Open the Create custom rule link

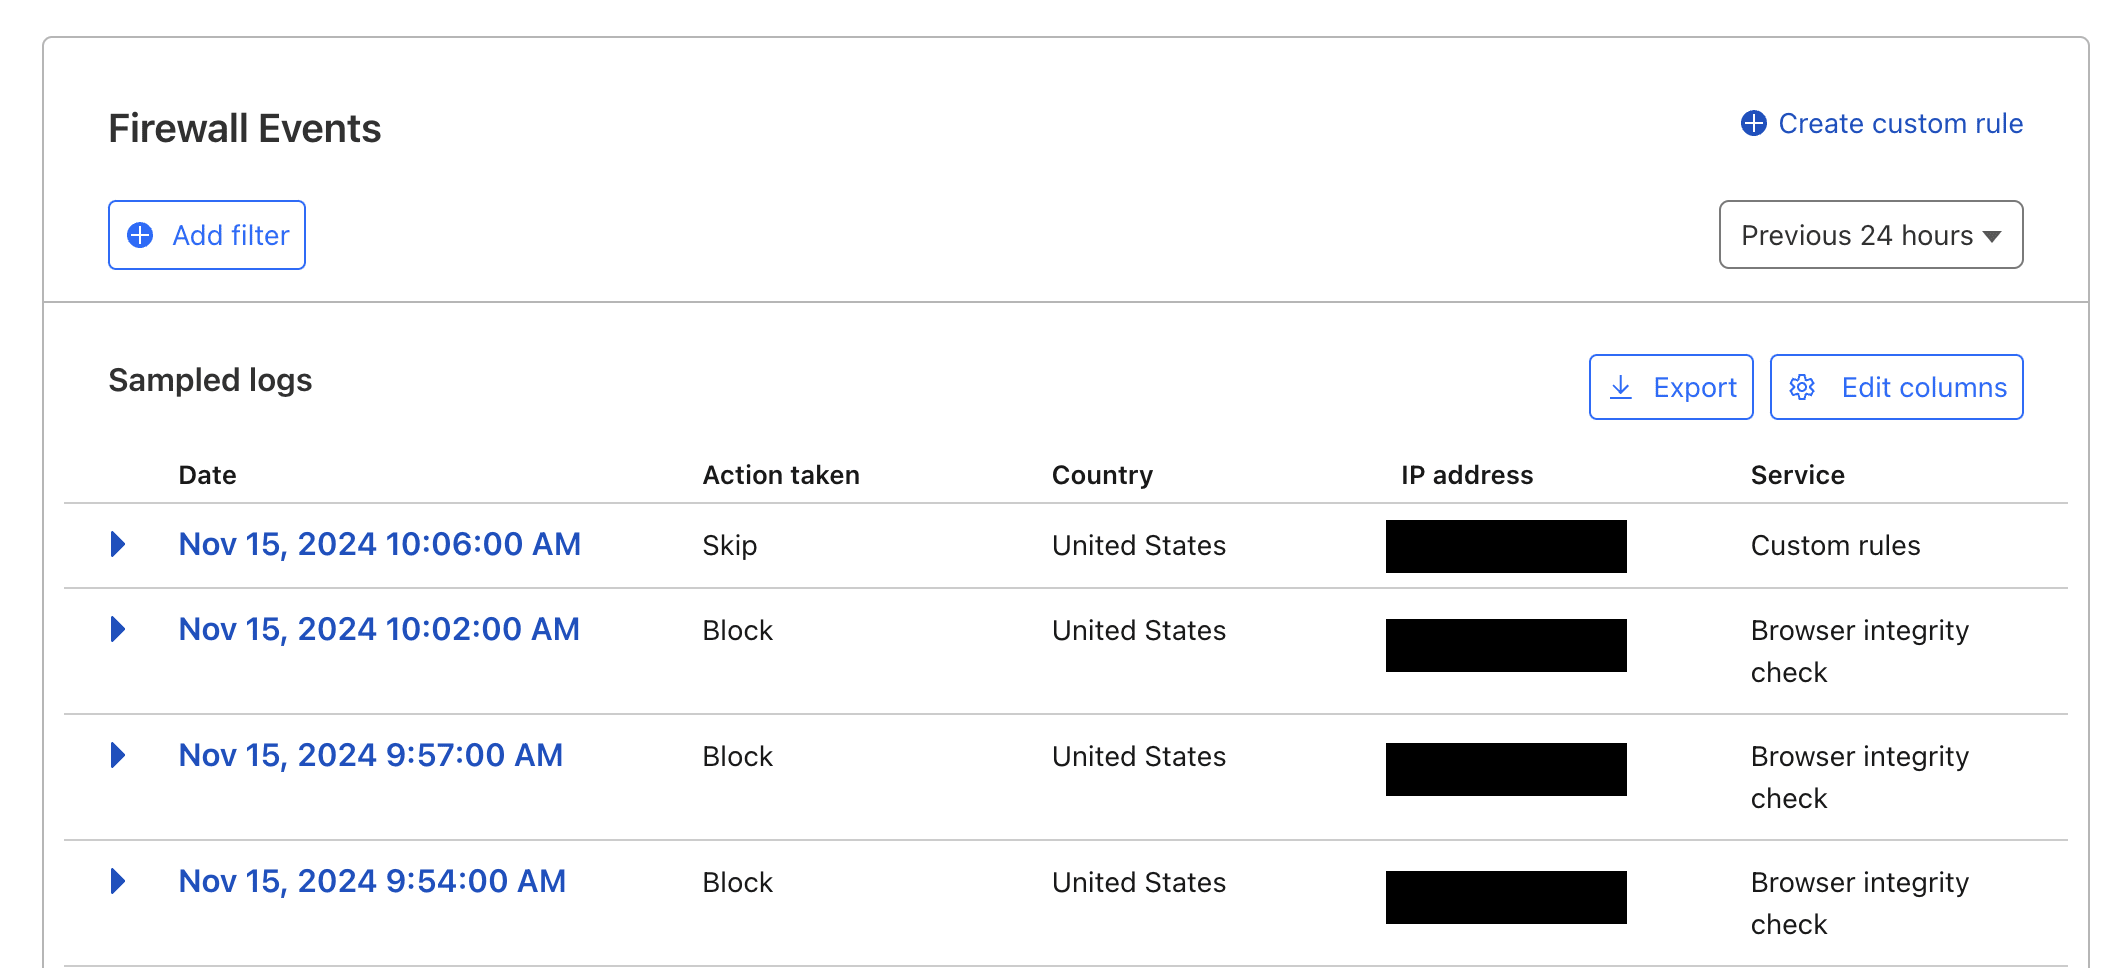tap(1900, 124)
